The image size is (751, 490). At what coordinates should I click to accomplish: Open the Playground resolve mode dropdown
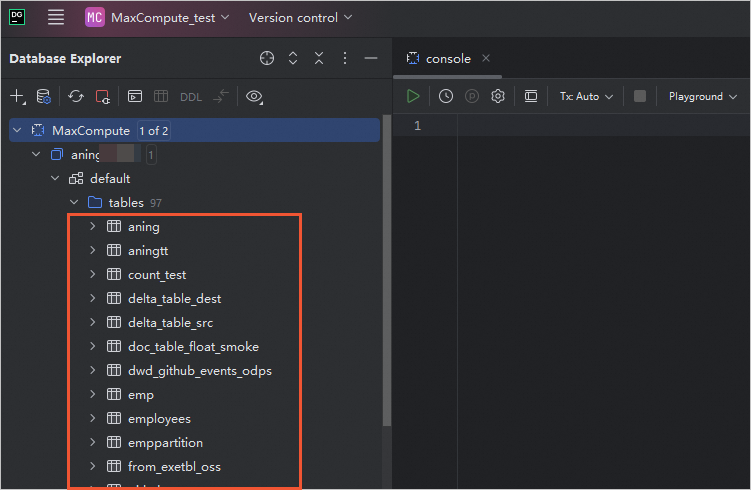point(703,96)
